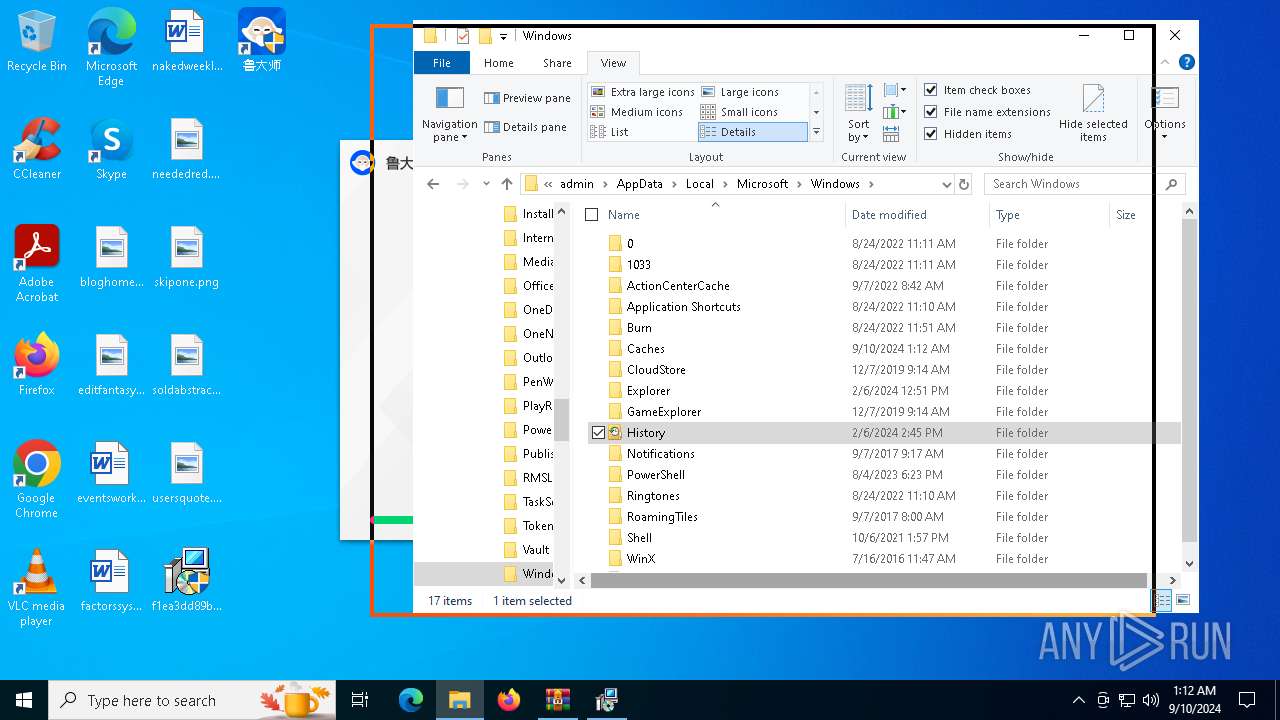Screen dimensions: 1280x720
Task: Switch to the Share ribbon tab
Action: point(557,63)
